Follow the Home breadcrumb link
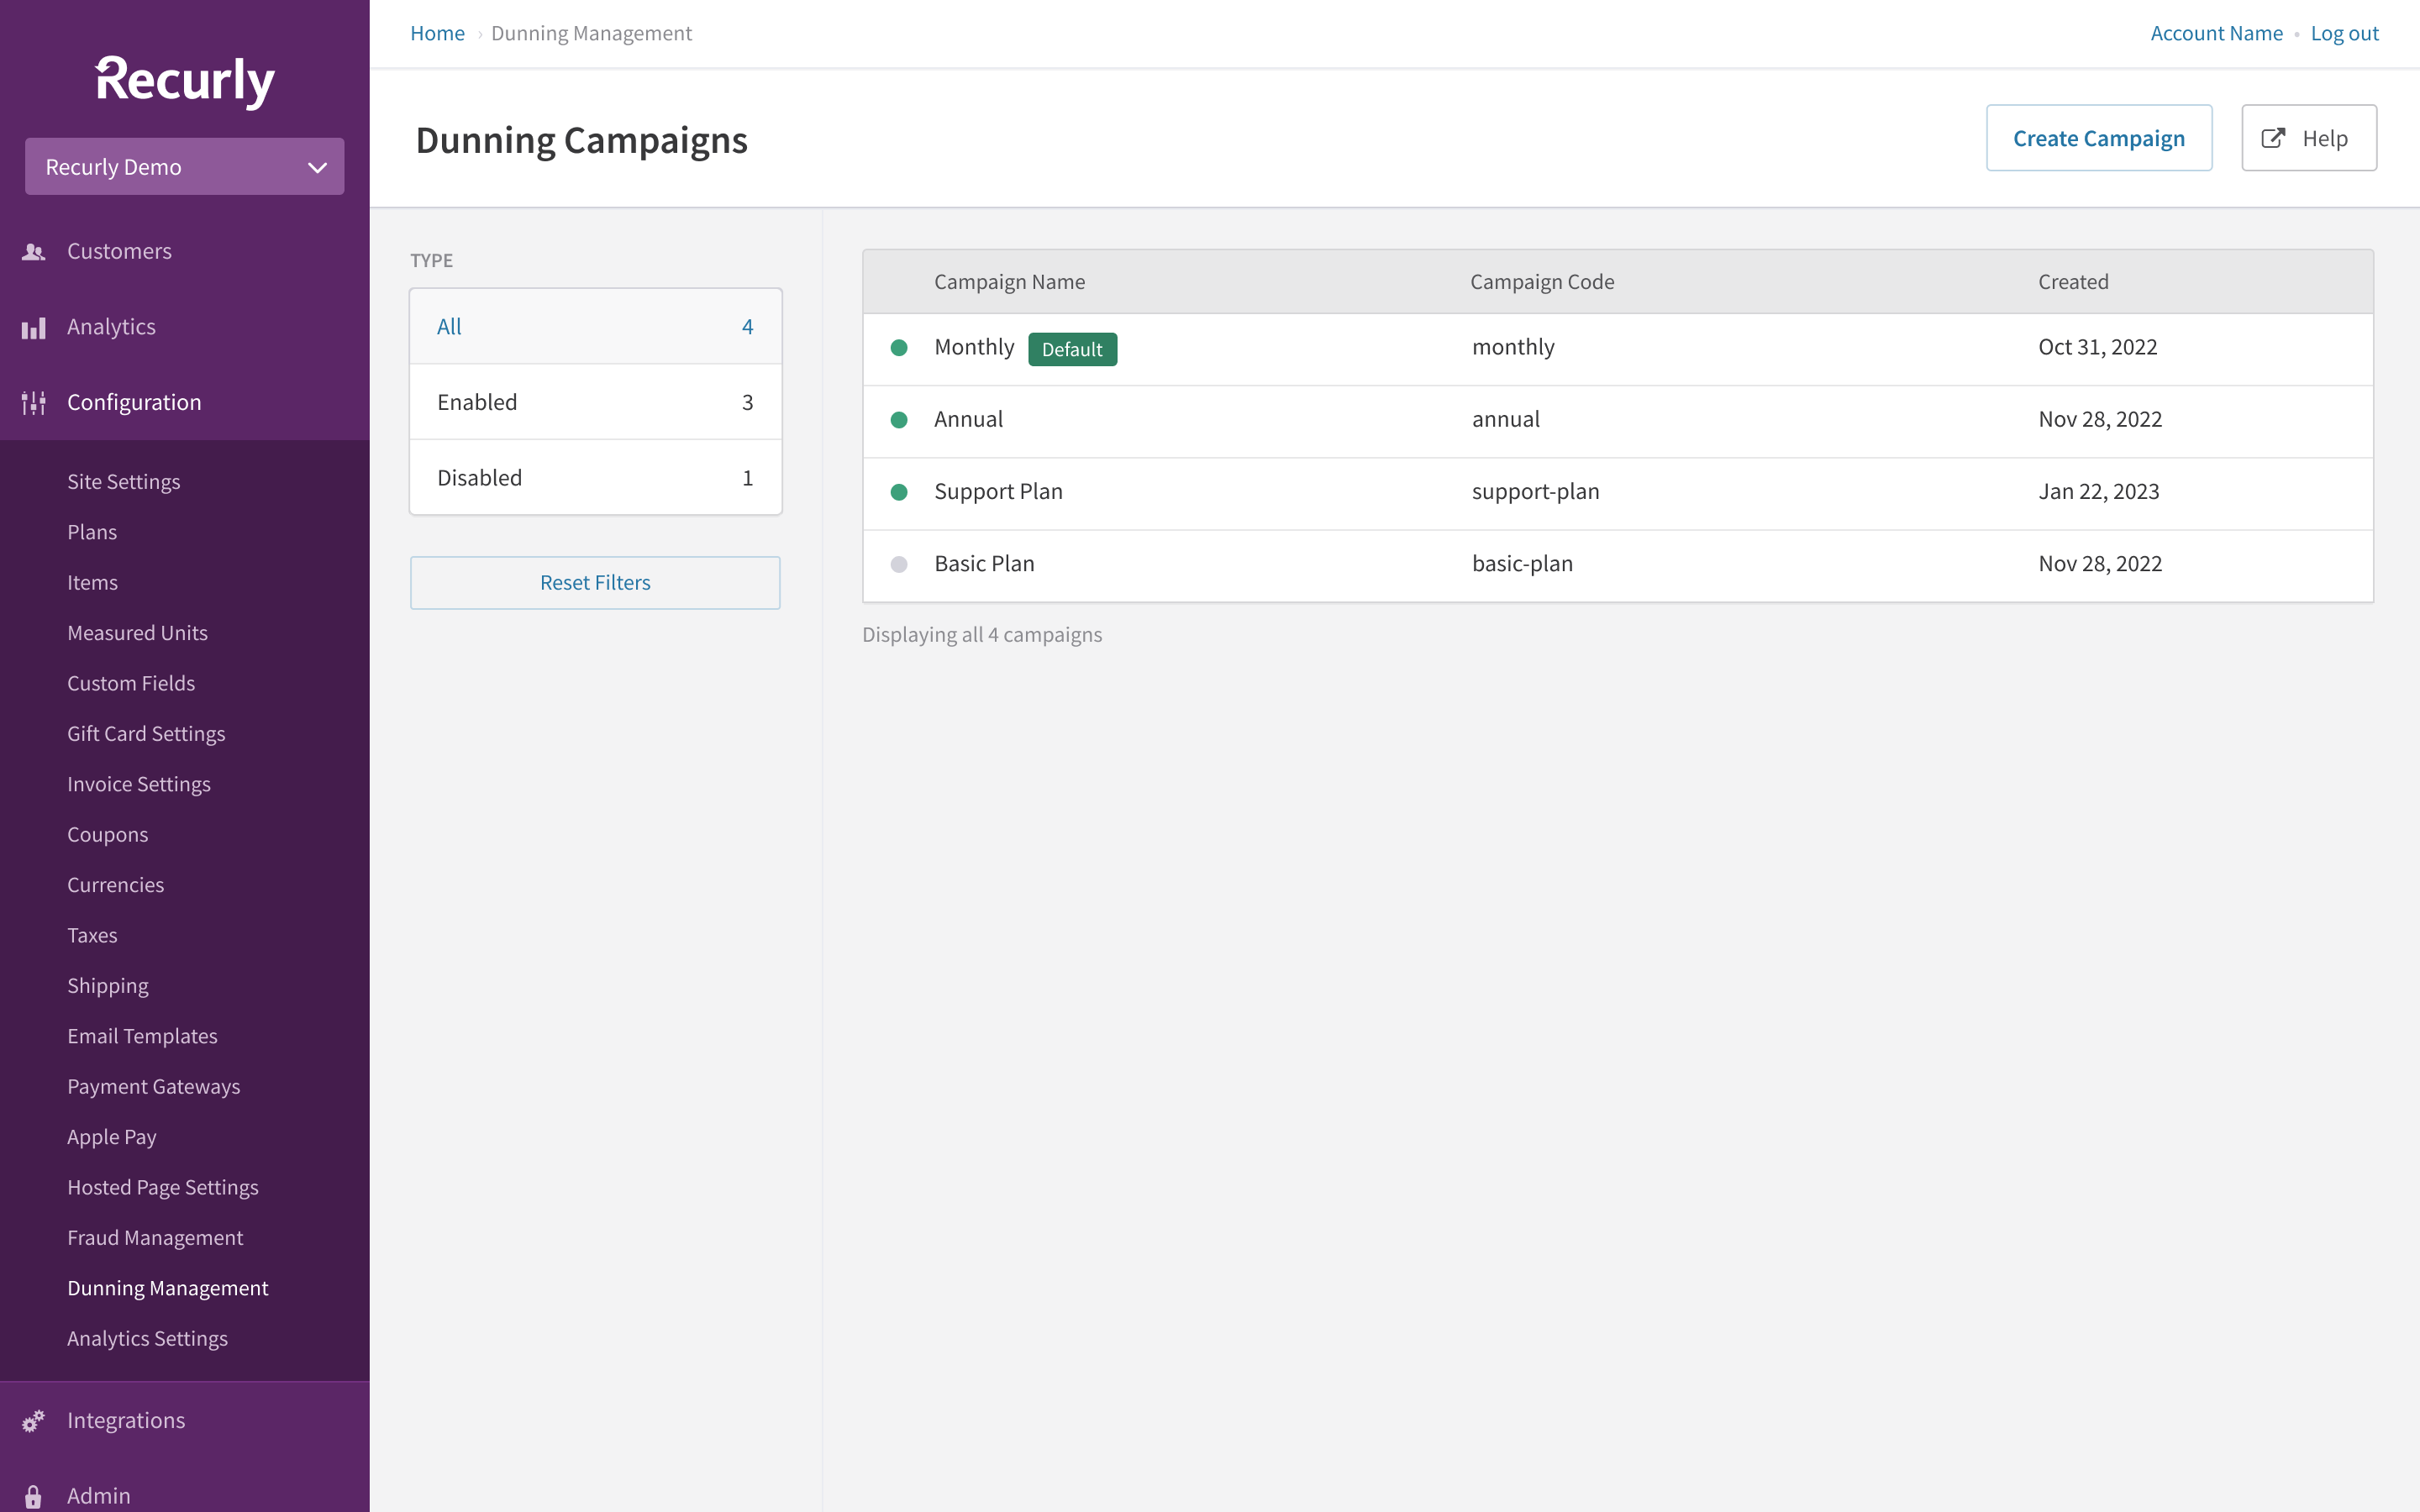Viewport: 2420px width, 1512px height. tap(437, 32)
